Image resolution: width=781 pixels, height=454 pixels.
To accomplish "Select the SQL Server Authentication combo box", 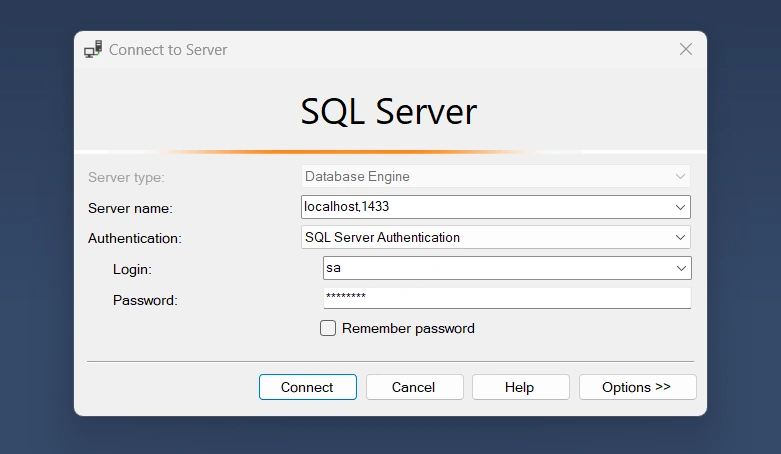I will [496, 237].
